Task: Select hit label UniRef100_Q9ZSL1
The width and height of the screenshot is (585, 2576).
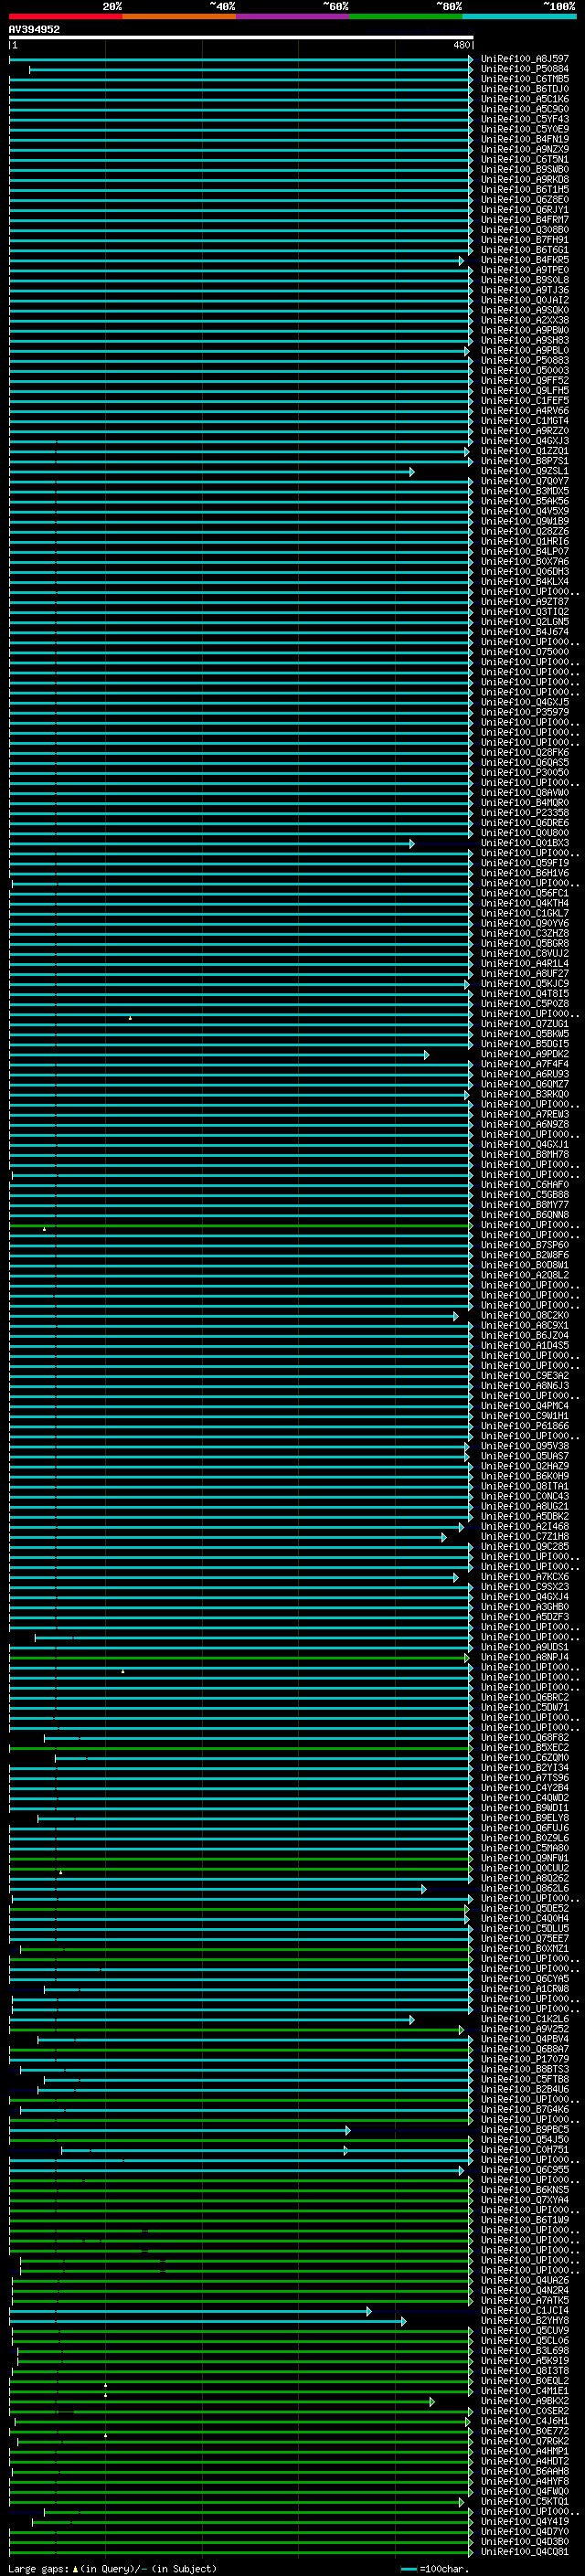Action: [525, 471]
